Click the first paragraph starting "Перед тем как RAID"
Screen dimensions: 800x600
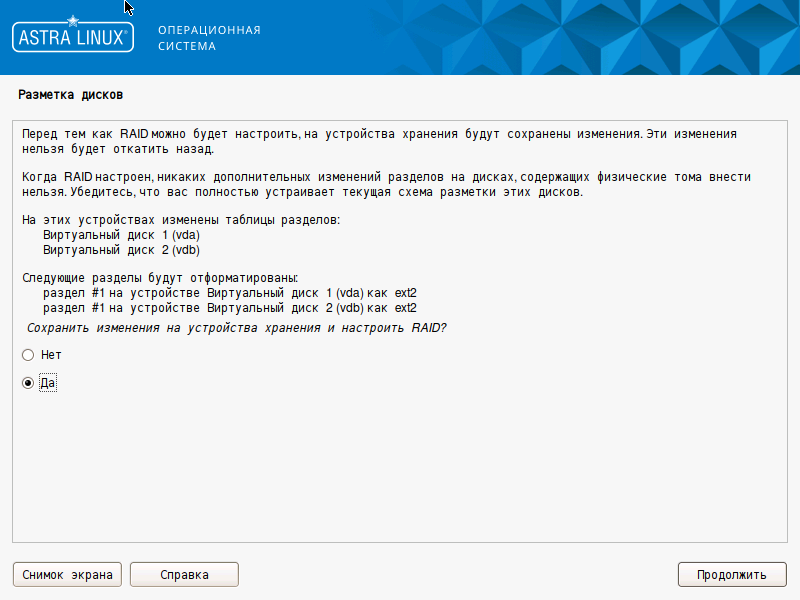click(380, 141)
